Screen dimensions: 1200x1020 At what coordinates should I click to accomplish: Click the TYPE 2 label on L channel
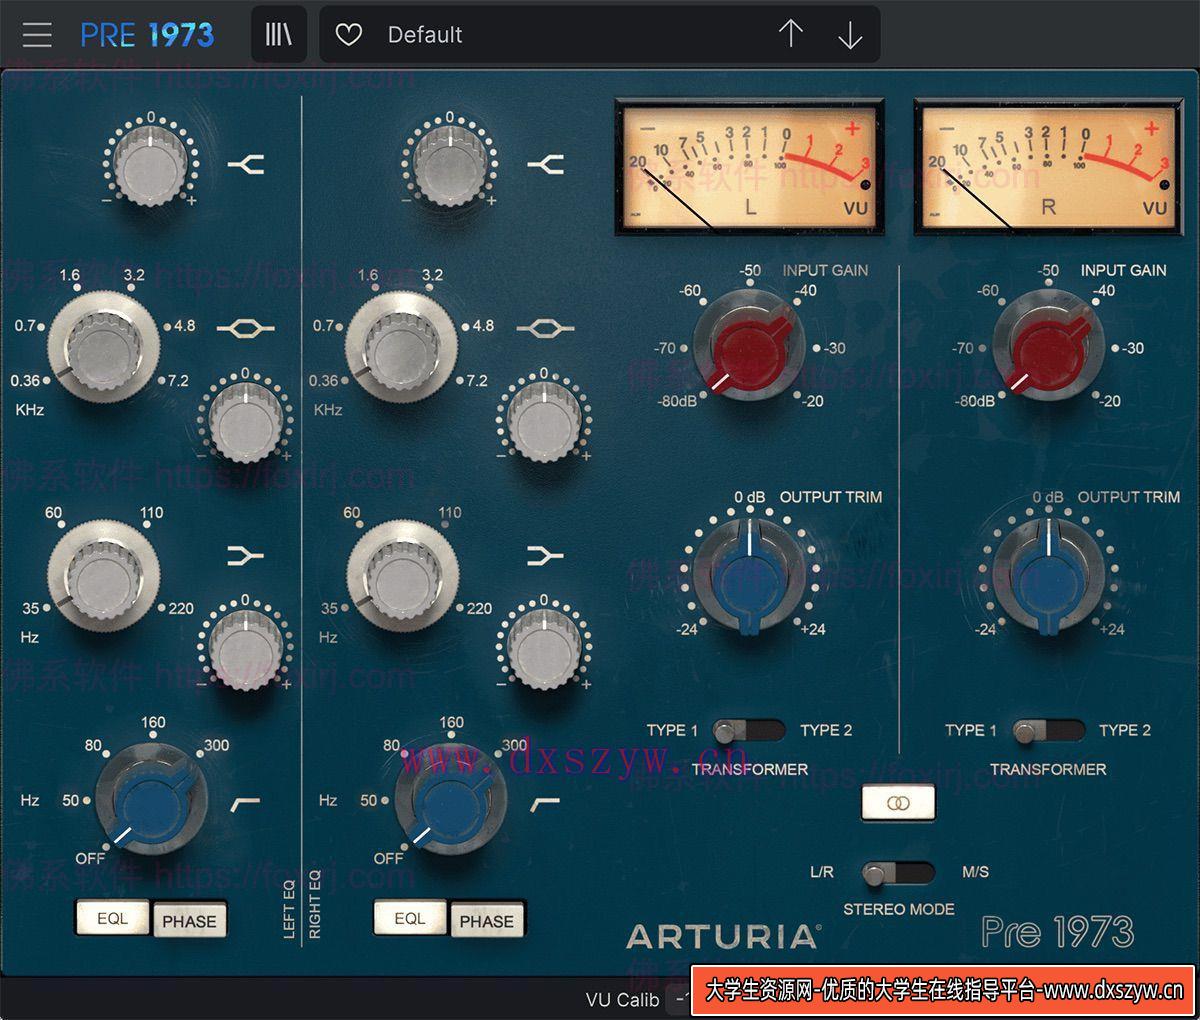tap(826, 730)
